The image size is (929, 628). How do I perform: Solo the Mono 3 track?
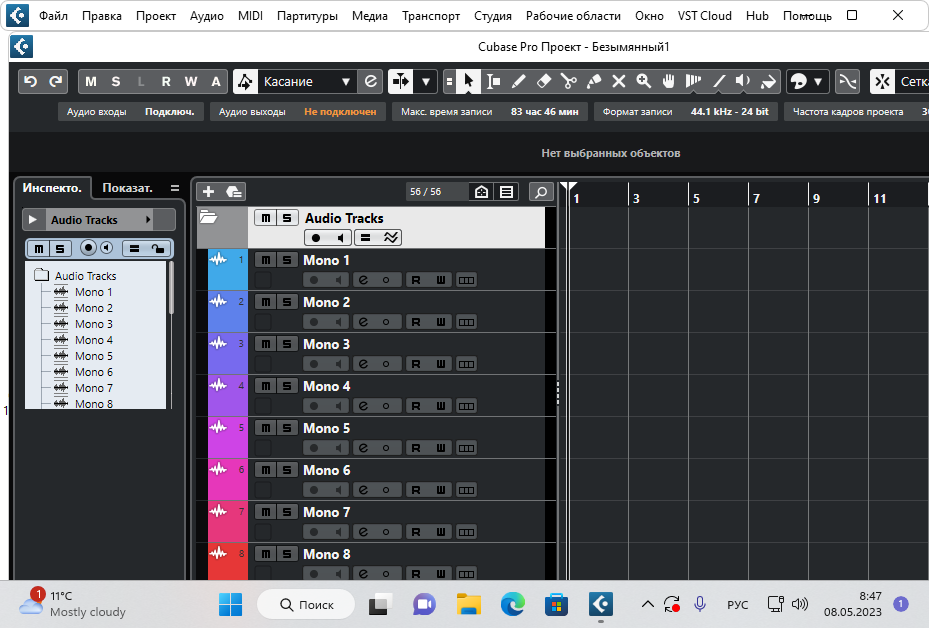click(287, 344)
